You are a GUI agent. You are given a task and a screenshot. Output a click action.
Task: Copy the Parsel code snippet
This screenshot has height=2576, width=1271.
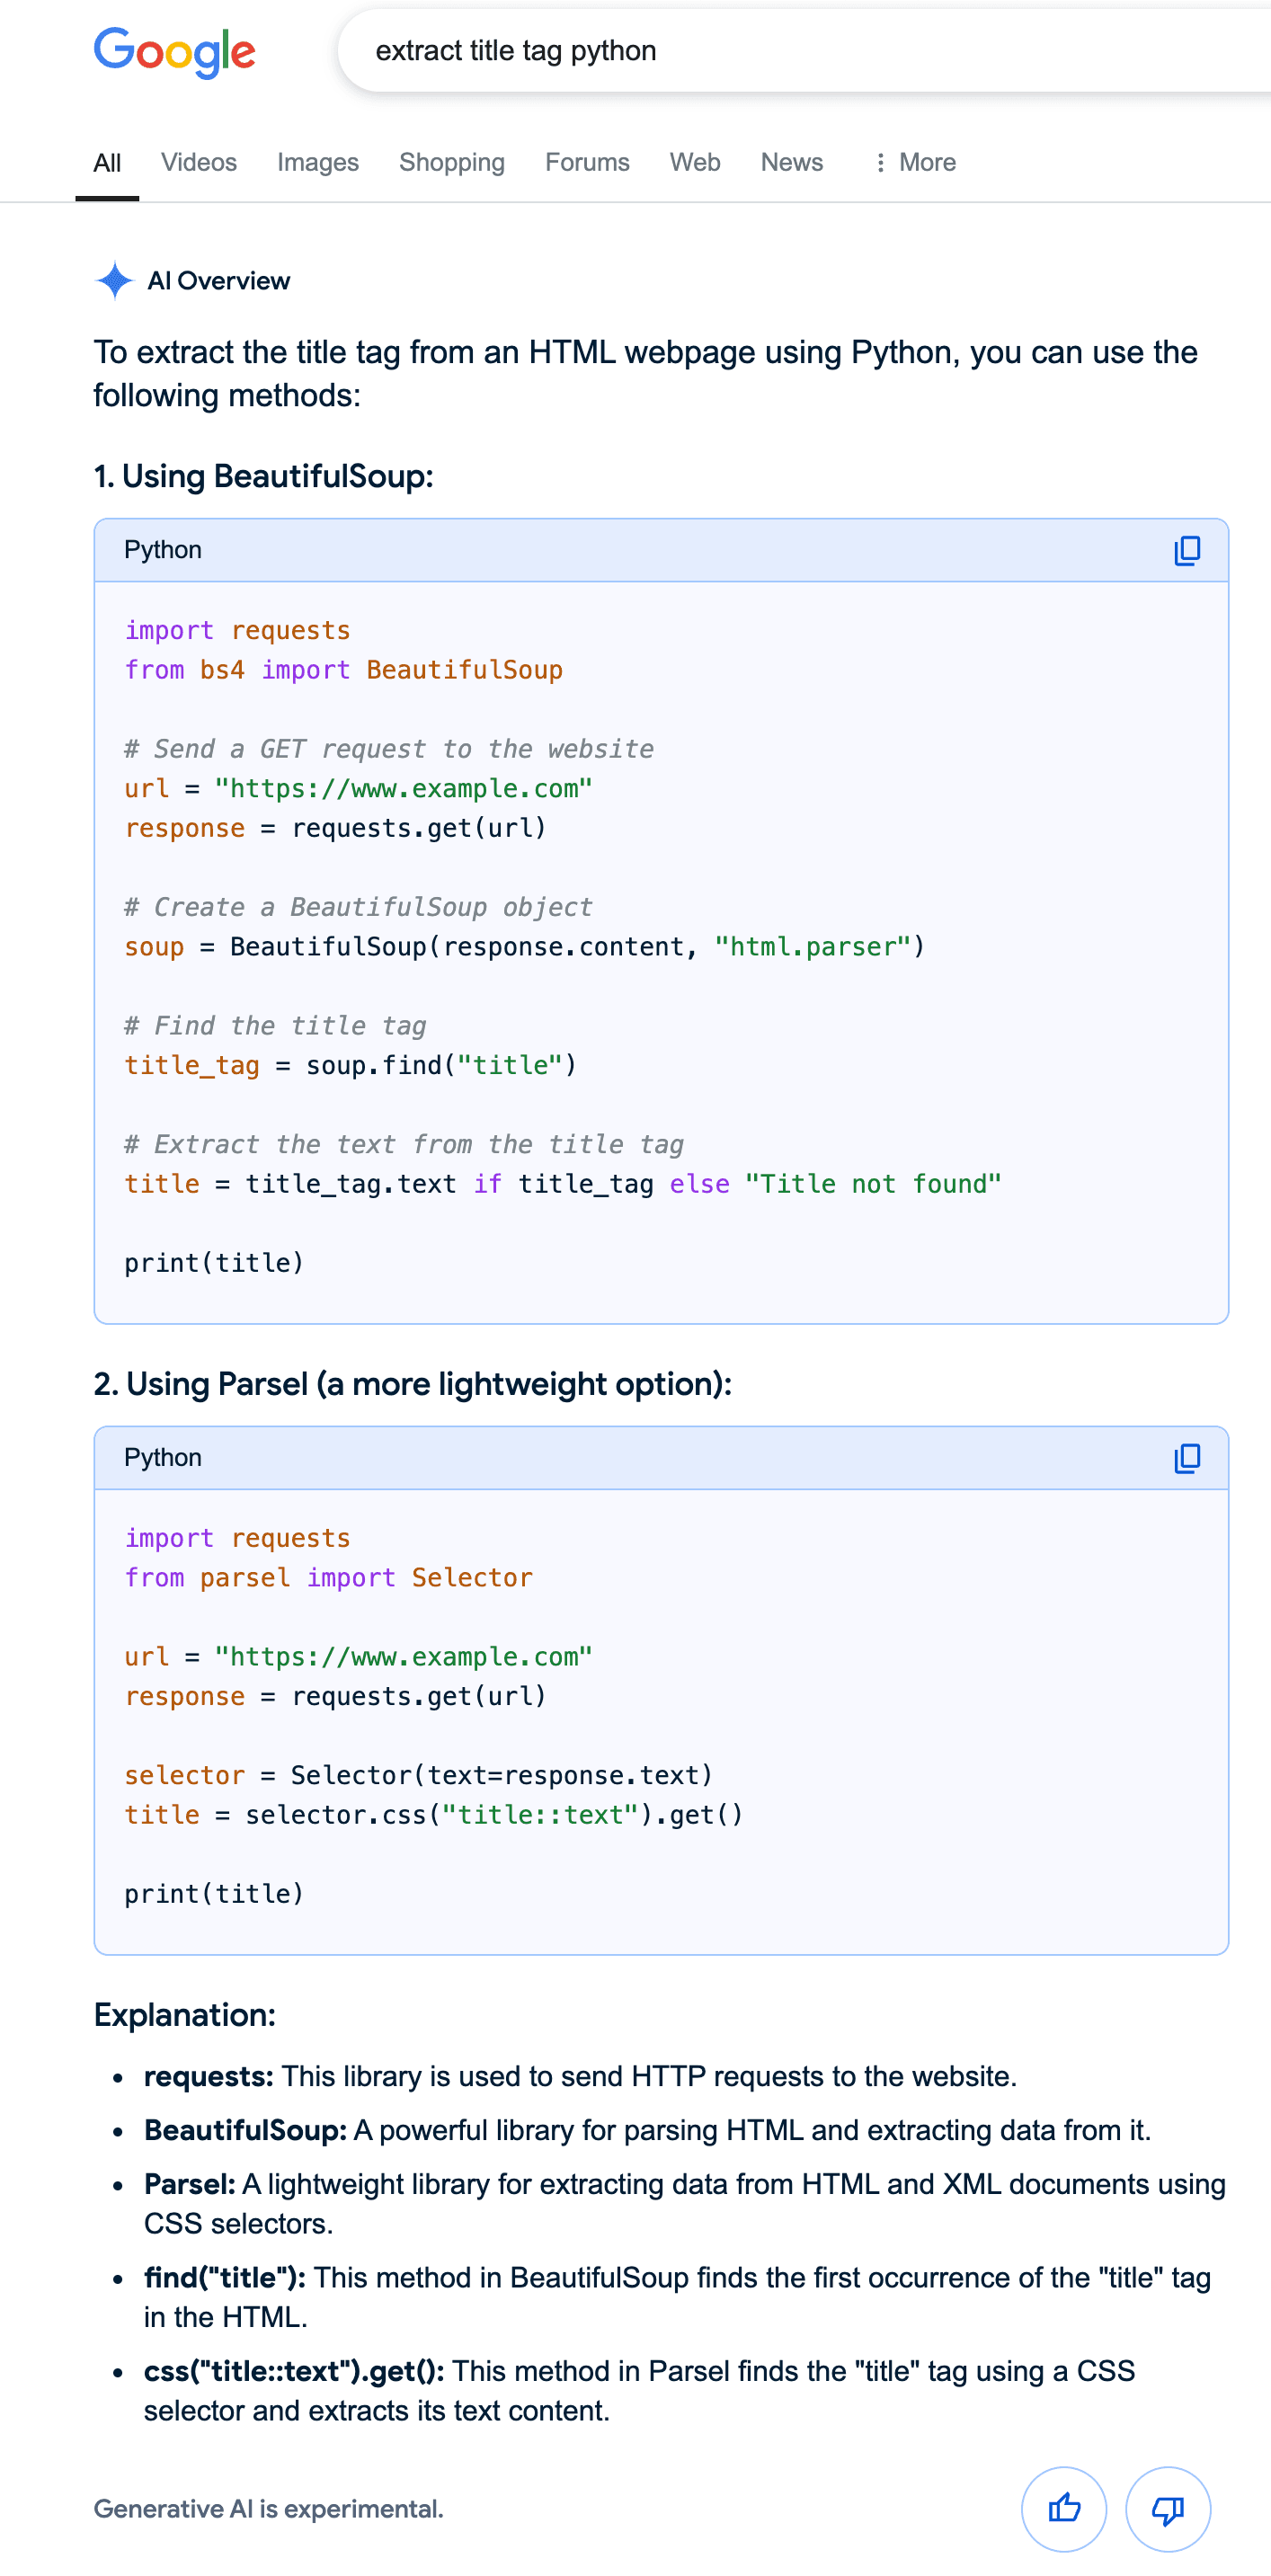1186,1458
